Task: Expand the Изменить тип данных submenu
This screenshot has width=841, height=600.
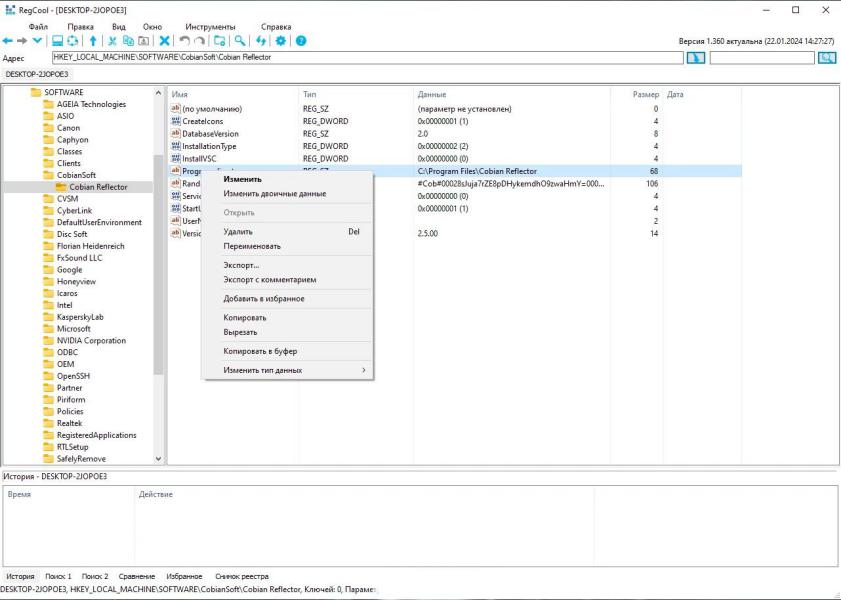Action: 287,370
